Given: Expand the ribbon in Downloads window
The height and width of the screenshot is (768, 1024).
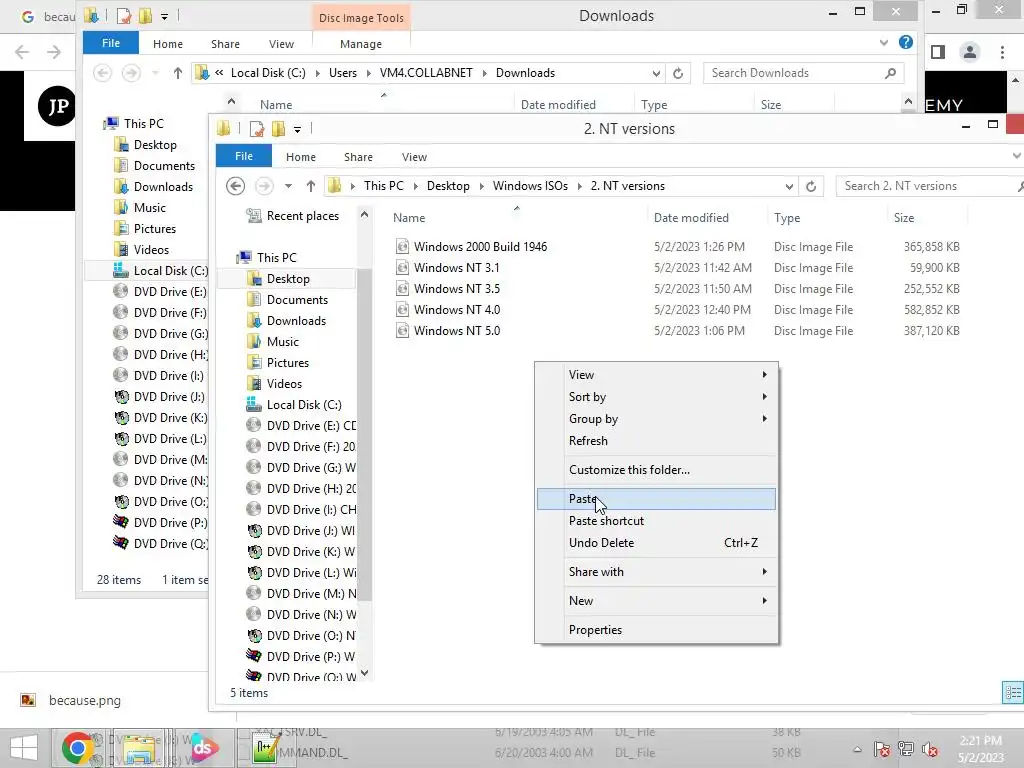Looking at the screenshot, I should (884, 42).
